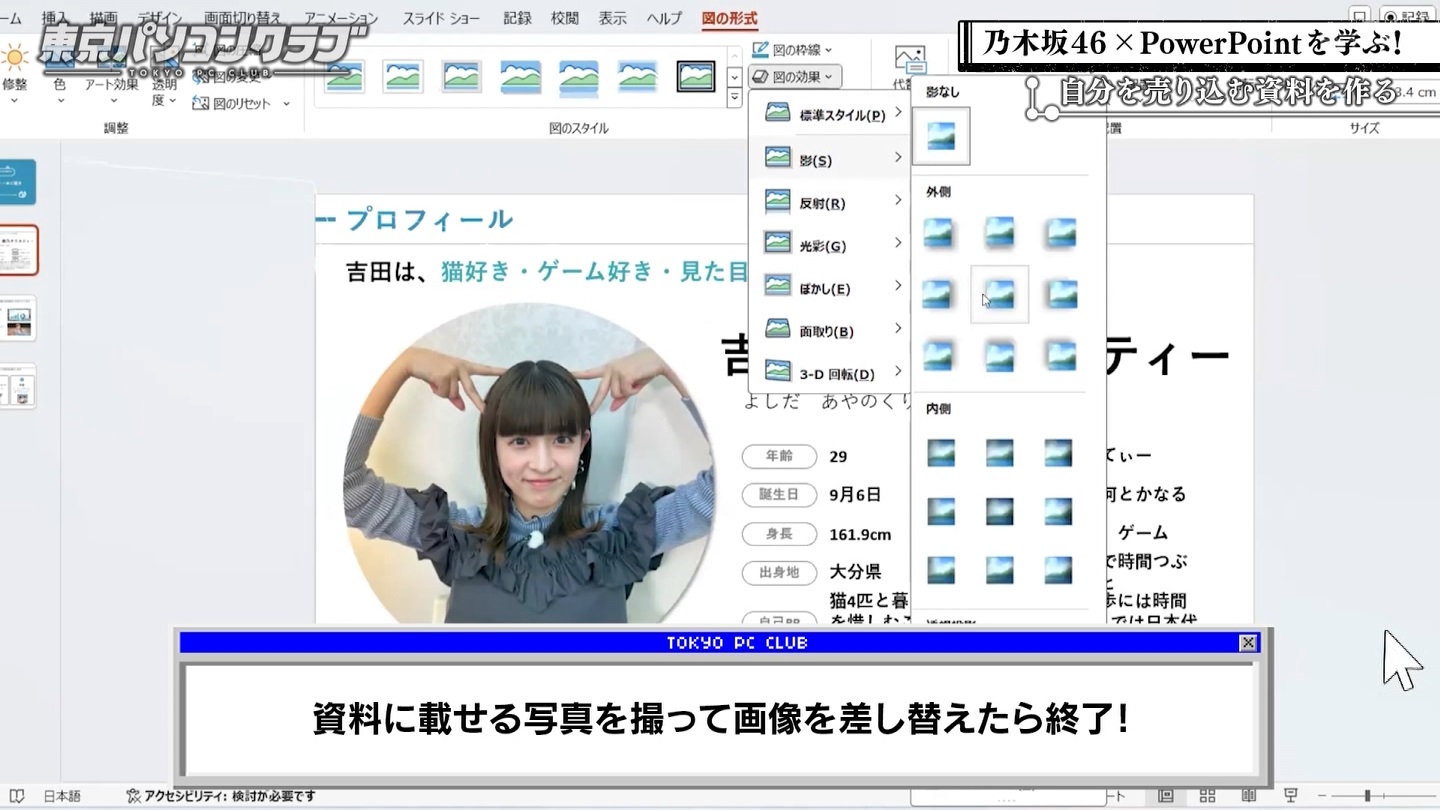1440x810 pixels.
Task: Open the 表示 view tab
Action: coord(612,18)
